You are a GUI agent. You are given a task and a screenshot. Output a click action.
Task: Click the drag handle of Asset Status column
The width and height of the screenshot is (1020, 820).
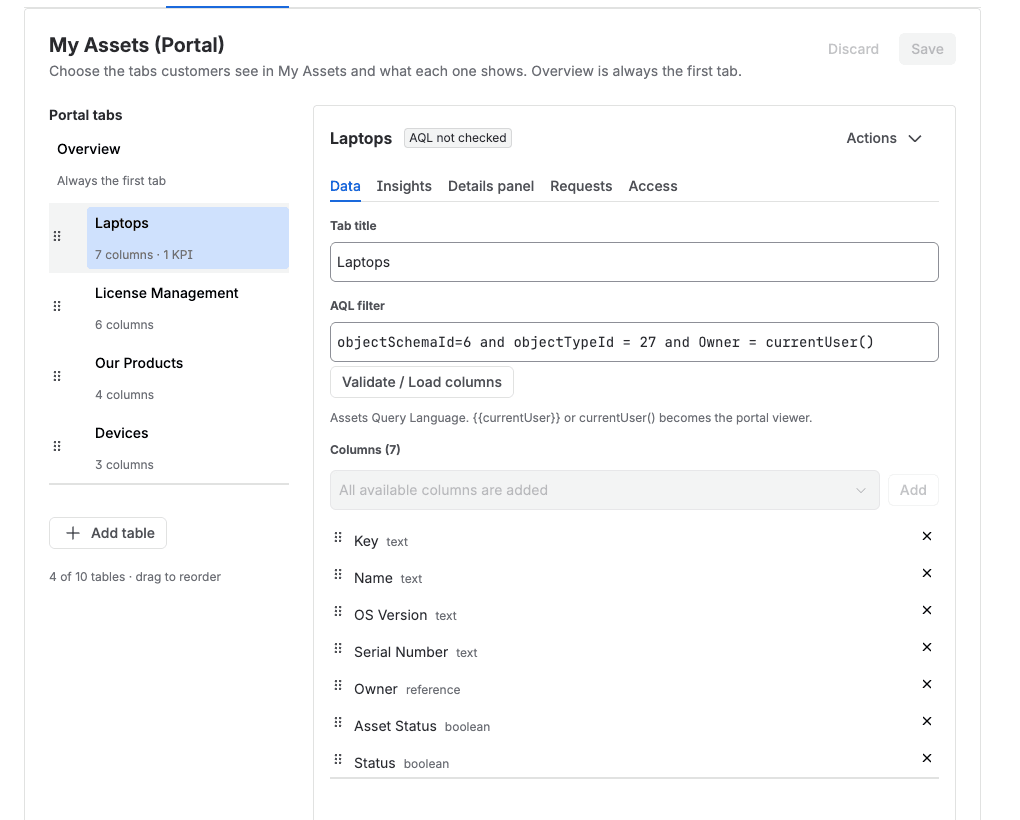coord(338,722)
